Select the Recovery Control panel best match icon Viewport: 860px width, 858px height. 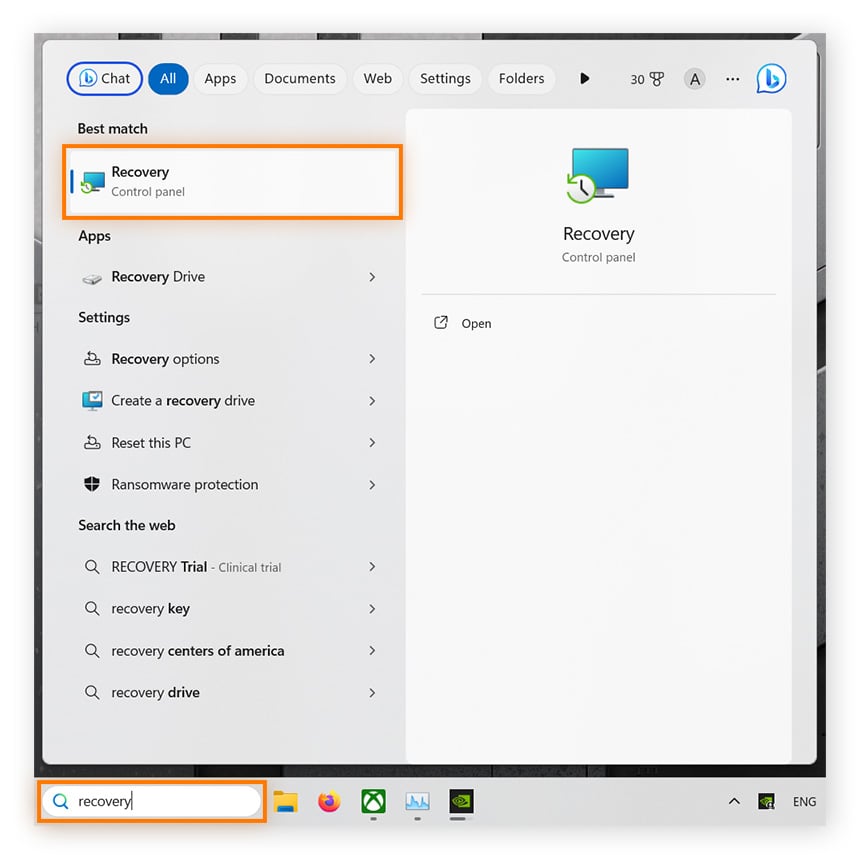91,181
